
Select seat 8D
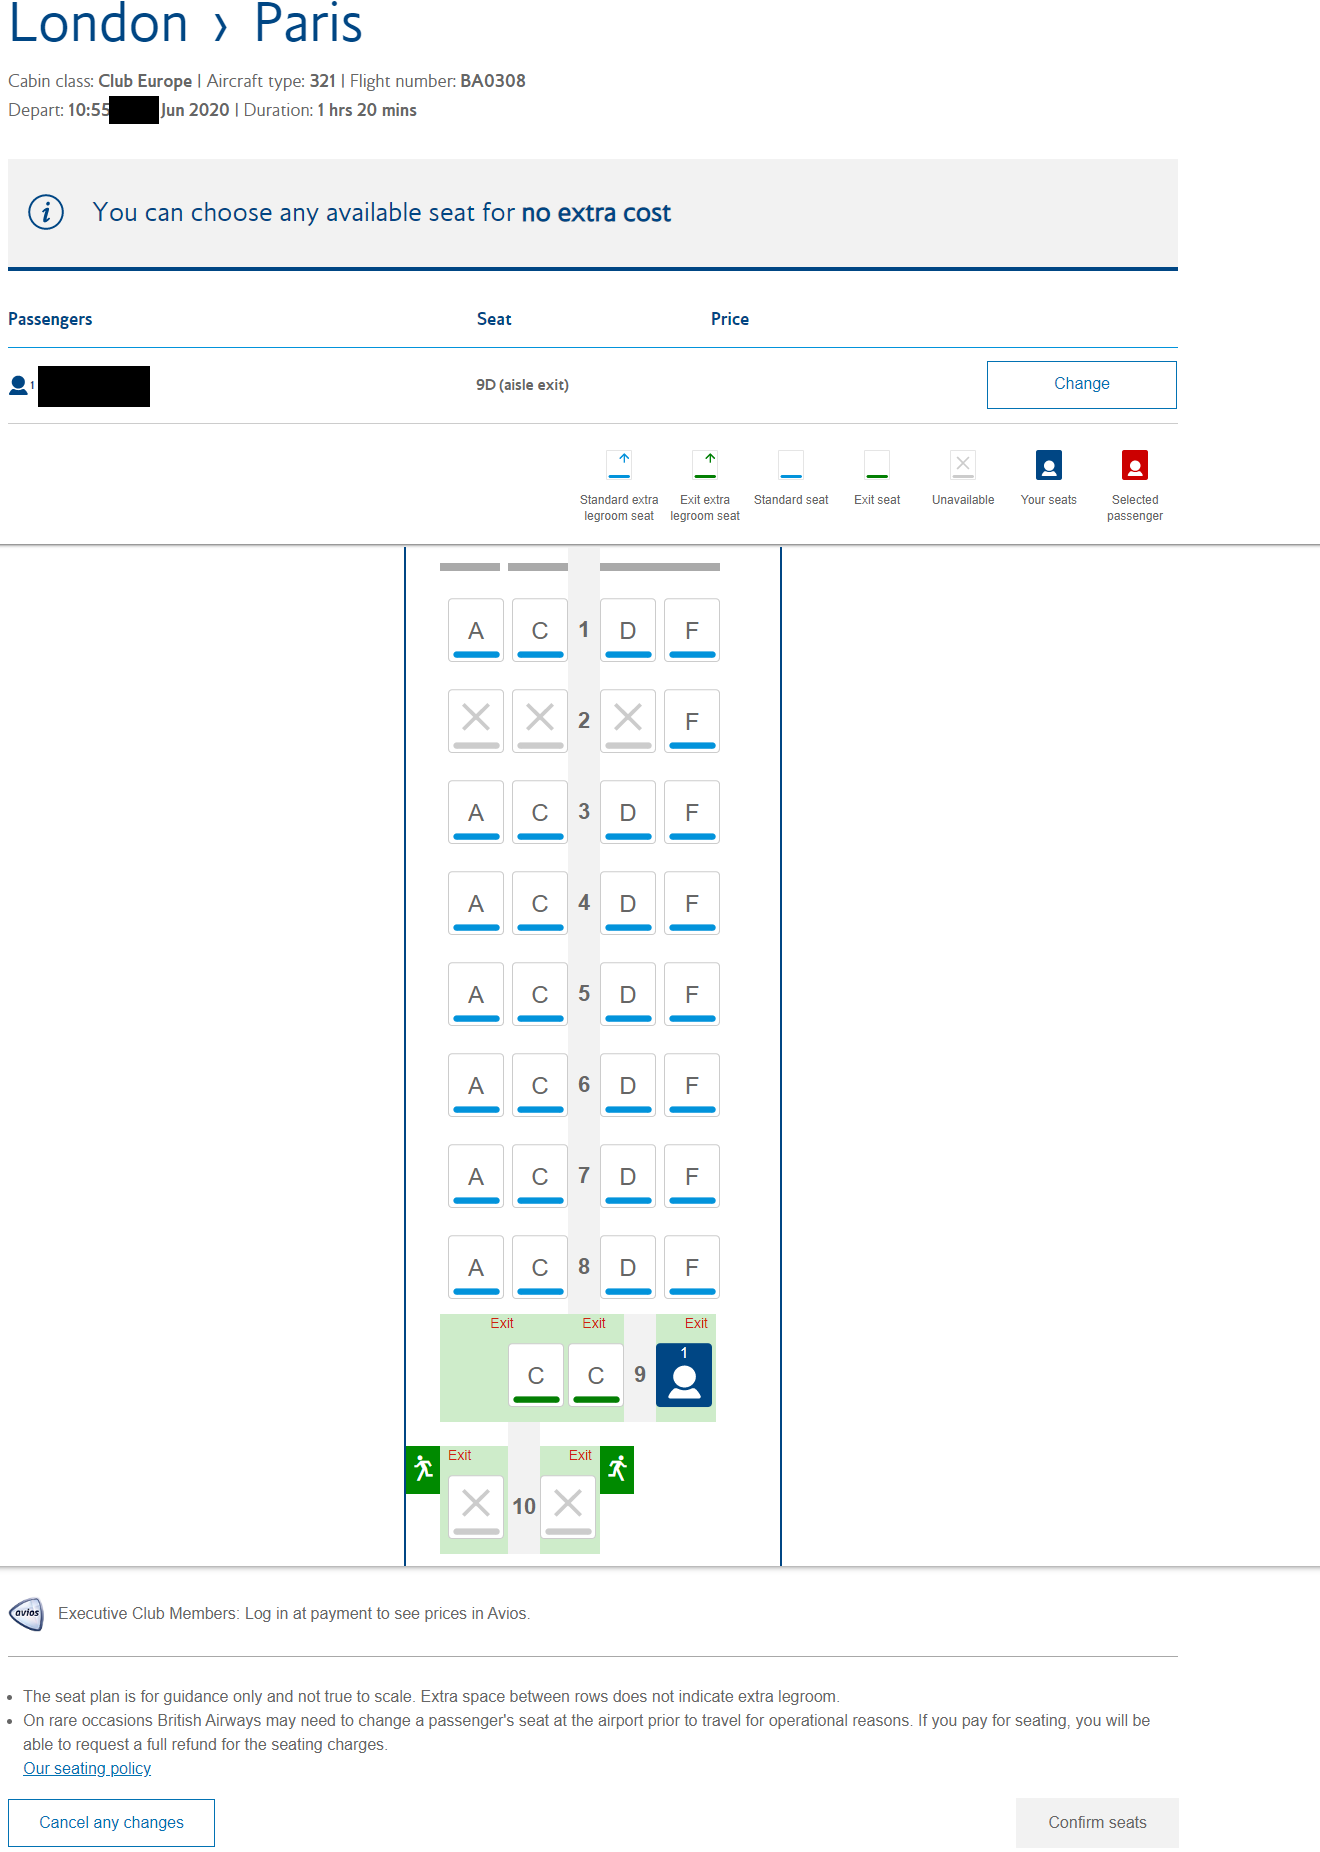point(628,1267)
